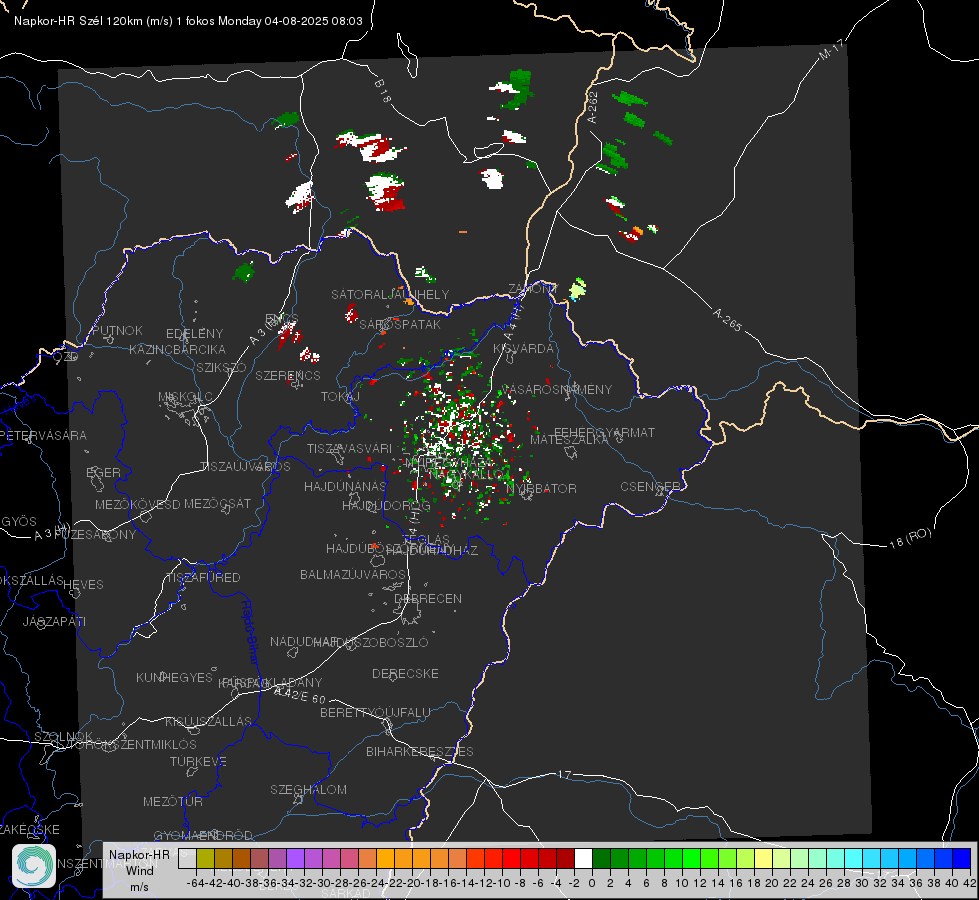The image size is (979, 900).
Task: Click the TISZAVASVÁRI city label
Action: click(x=349, y=448)
